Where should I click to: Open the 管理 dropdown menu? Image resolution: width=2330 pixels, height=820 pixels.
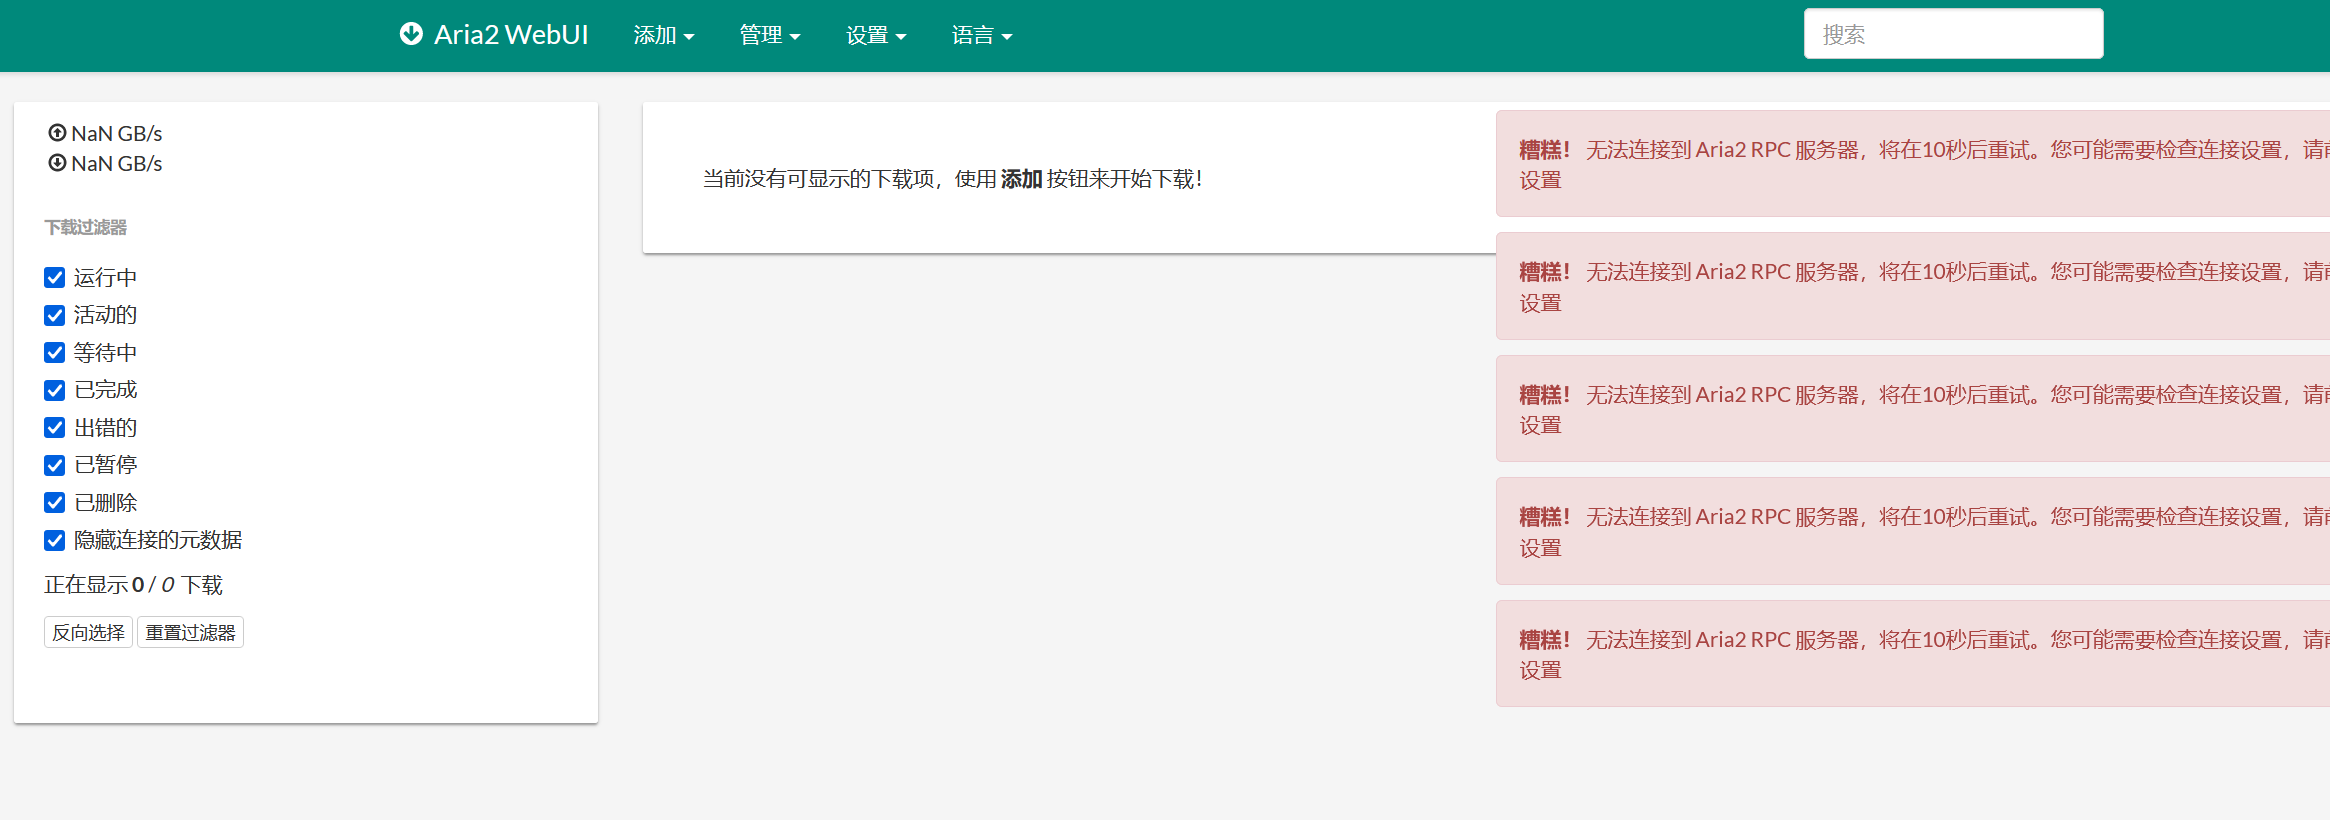770,35
